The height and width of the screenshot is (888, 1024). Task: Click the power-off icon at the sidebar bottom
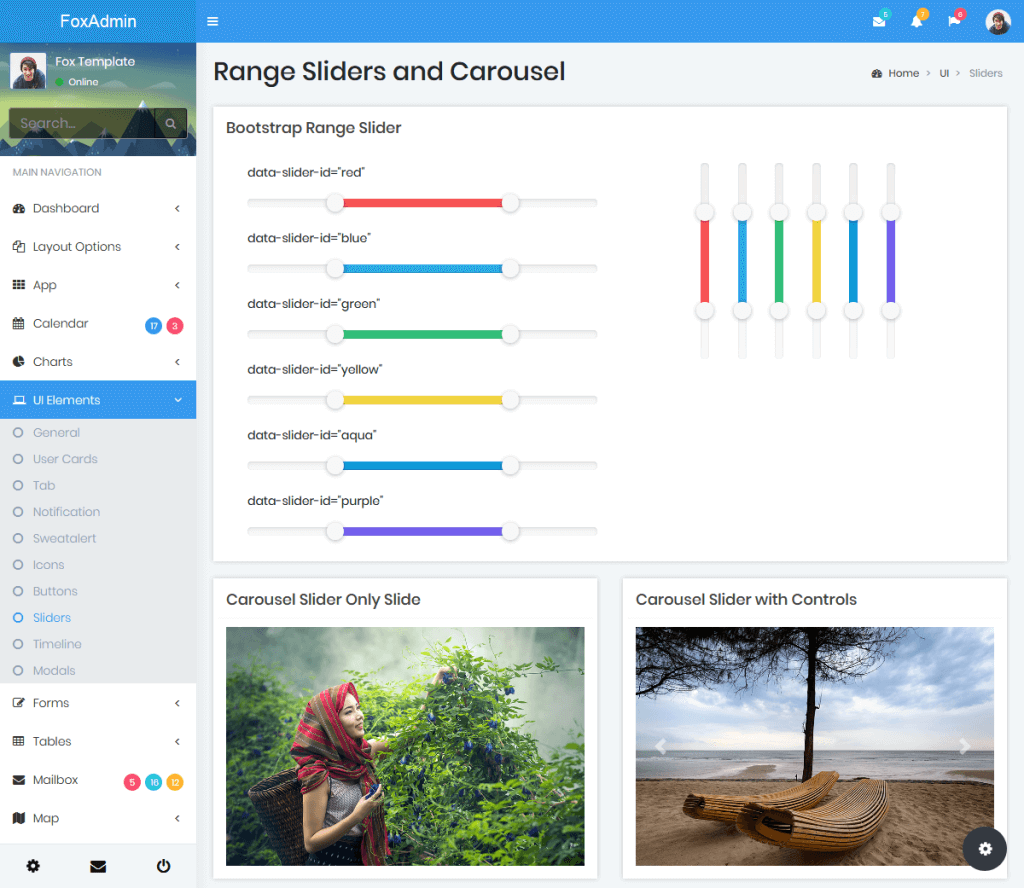(x=163, y=866)
